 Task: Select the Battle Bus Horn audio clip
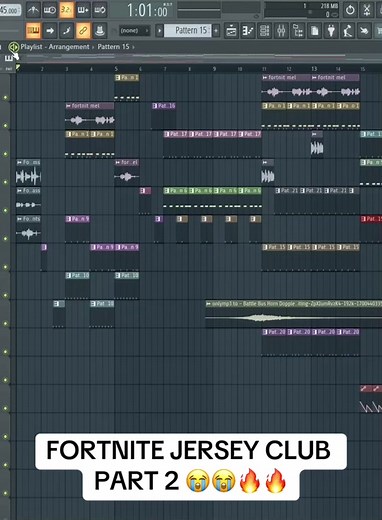(x=294, y=315)
